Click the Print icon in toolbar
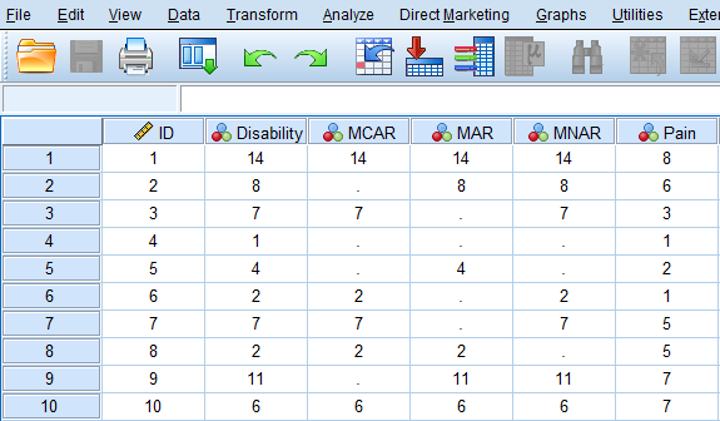The width and height of the screenshot is (720, 421). [x=136, y=56]
